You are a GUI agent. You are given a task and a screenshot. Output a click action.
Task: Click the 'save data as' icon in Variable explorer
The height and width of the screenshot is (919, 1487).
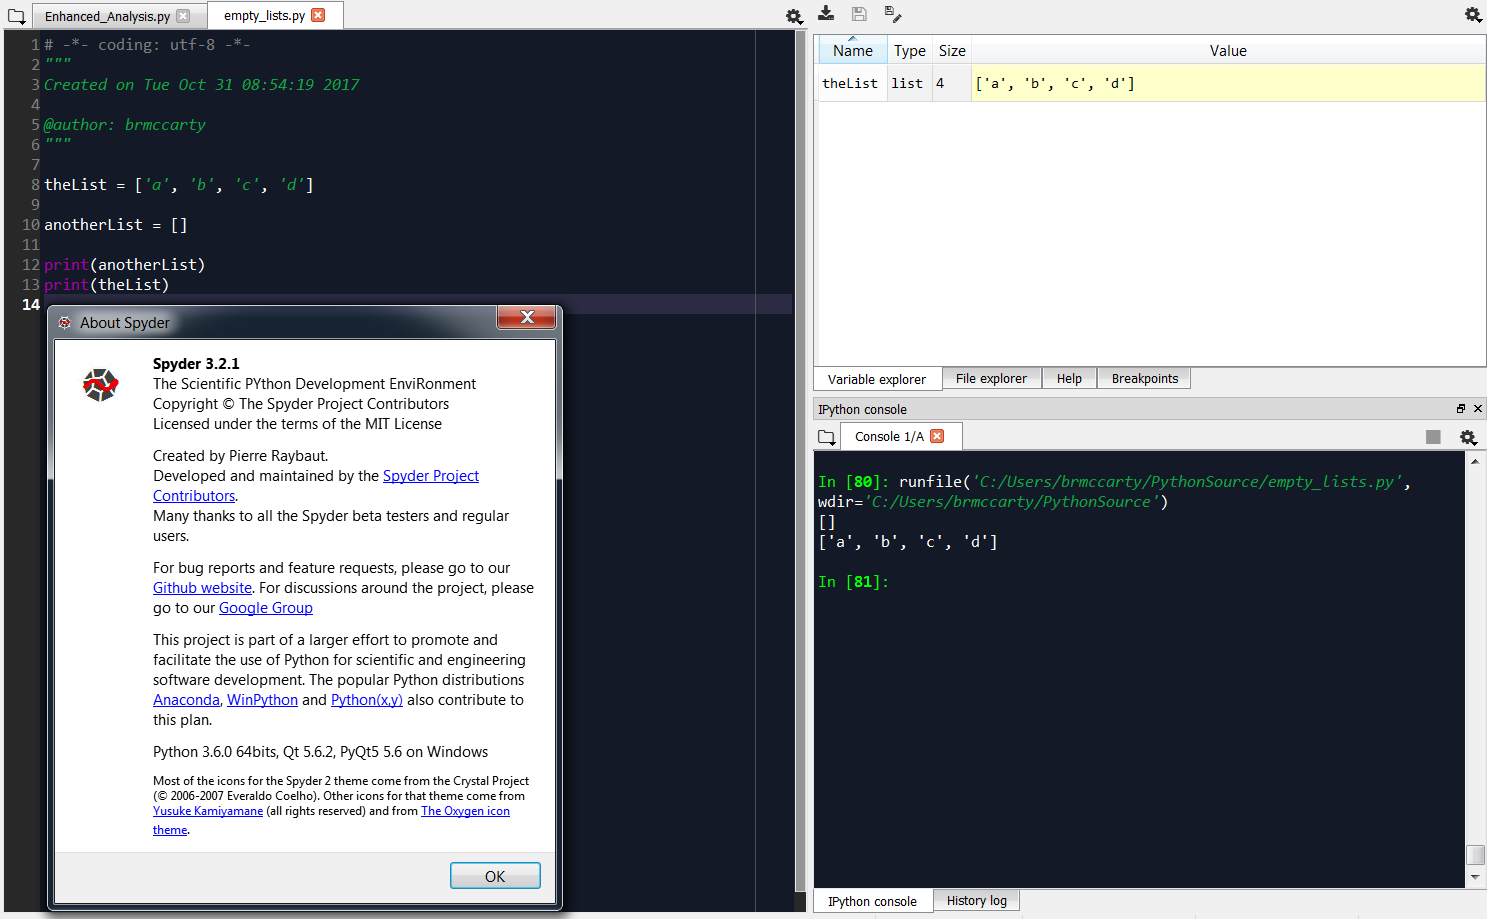point(892,16)
